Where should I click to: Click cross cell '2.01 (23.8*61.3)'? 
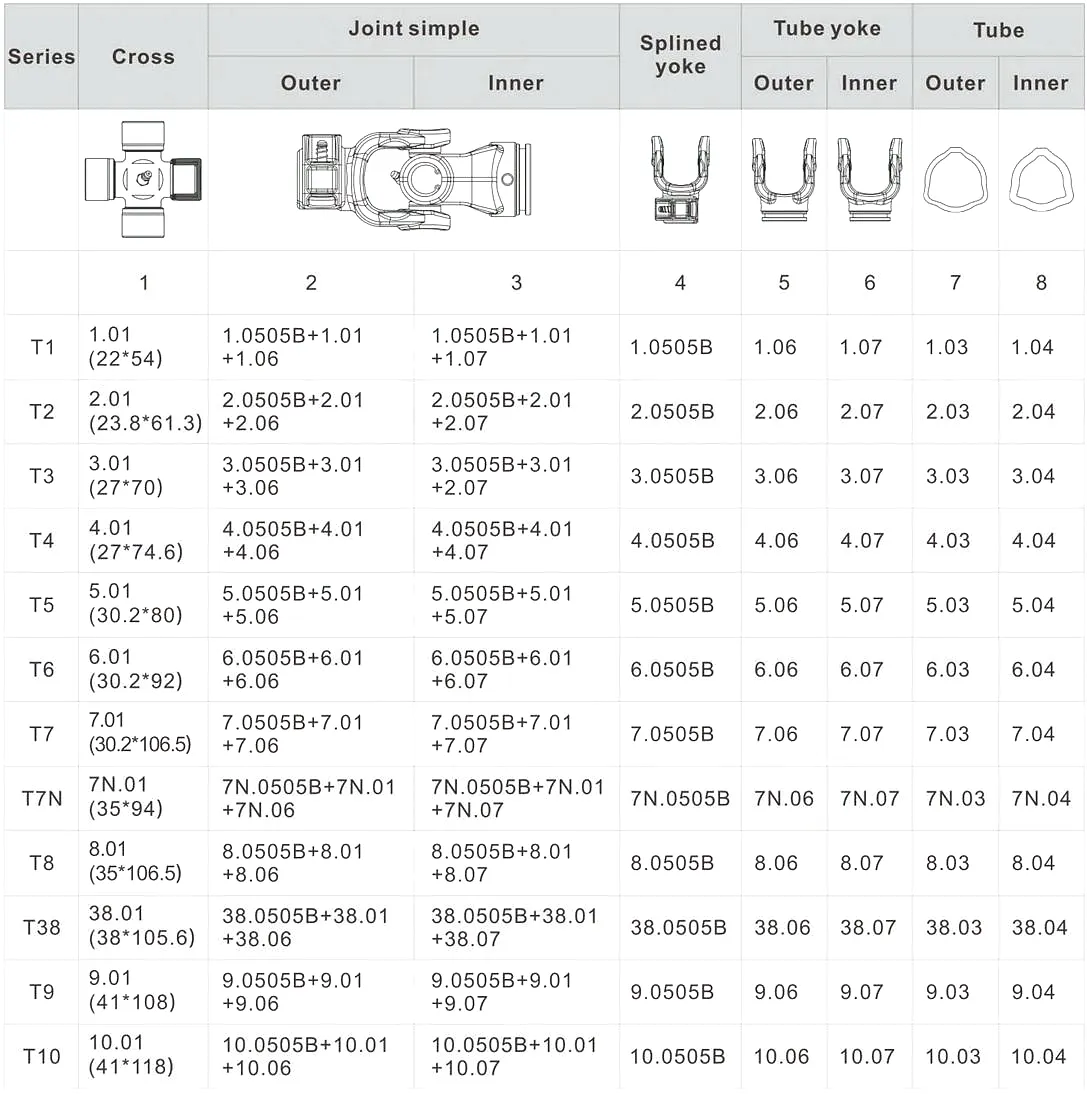click(x=145, y=412)
